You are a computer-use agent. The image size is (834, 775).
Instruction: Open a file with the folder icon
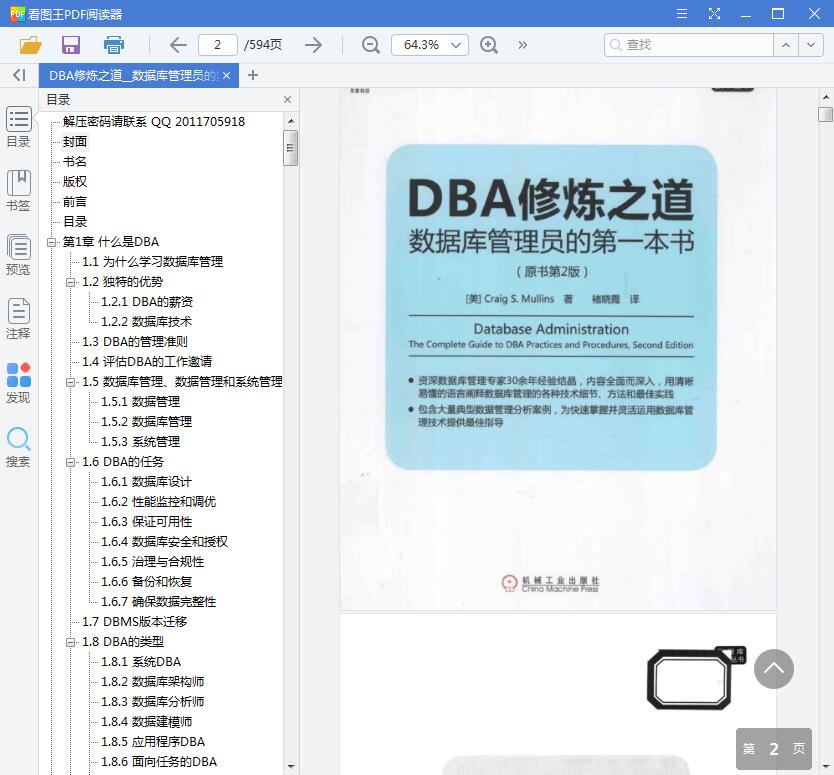(x=30, y=45)
